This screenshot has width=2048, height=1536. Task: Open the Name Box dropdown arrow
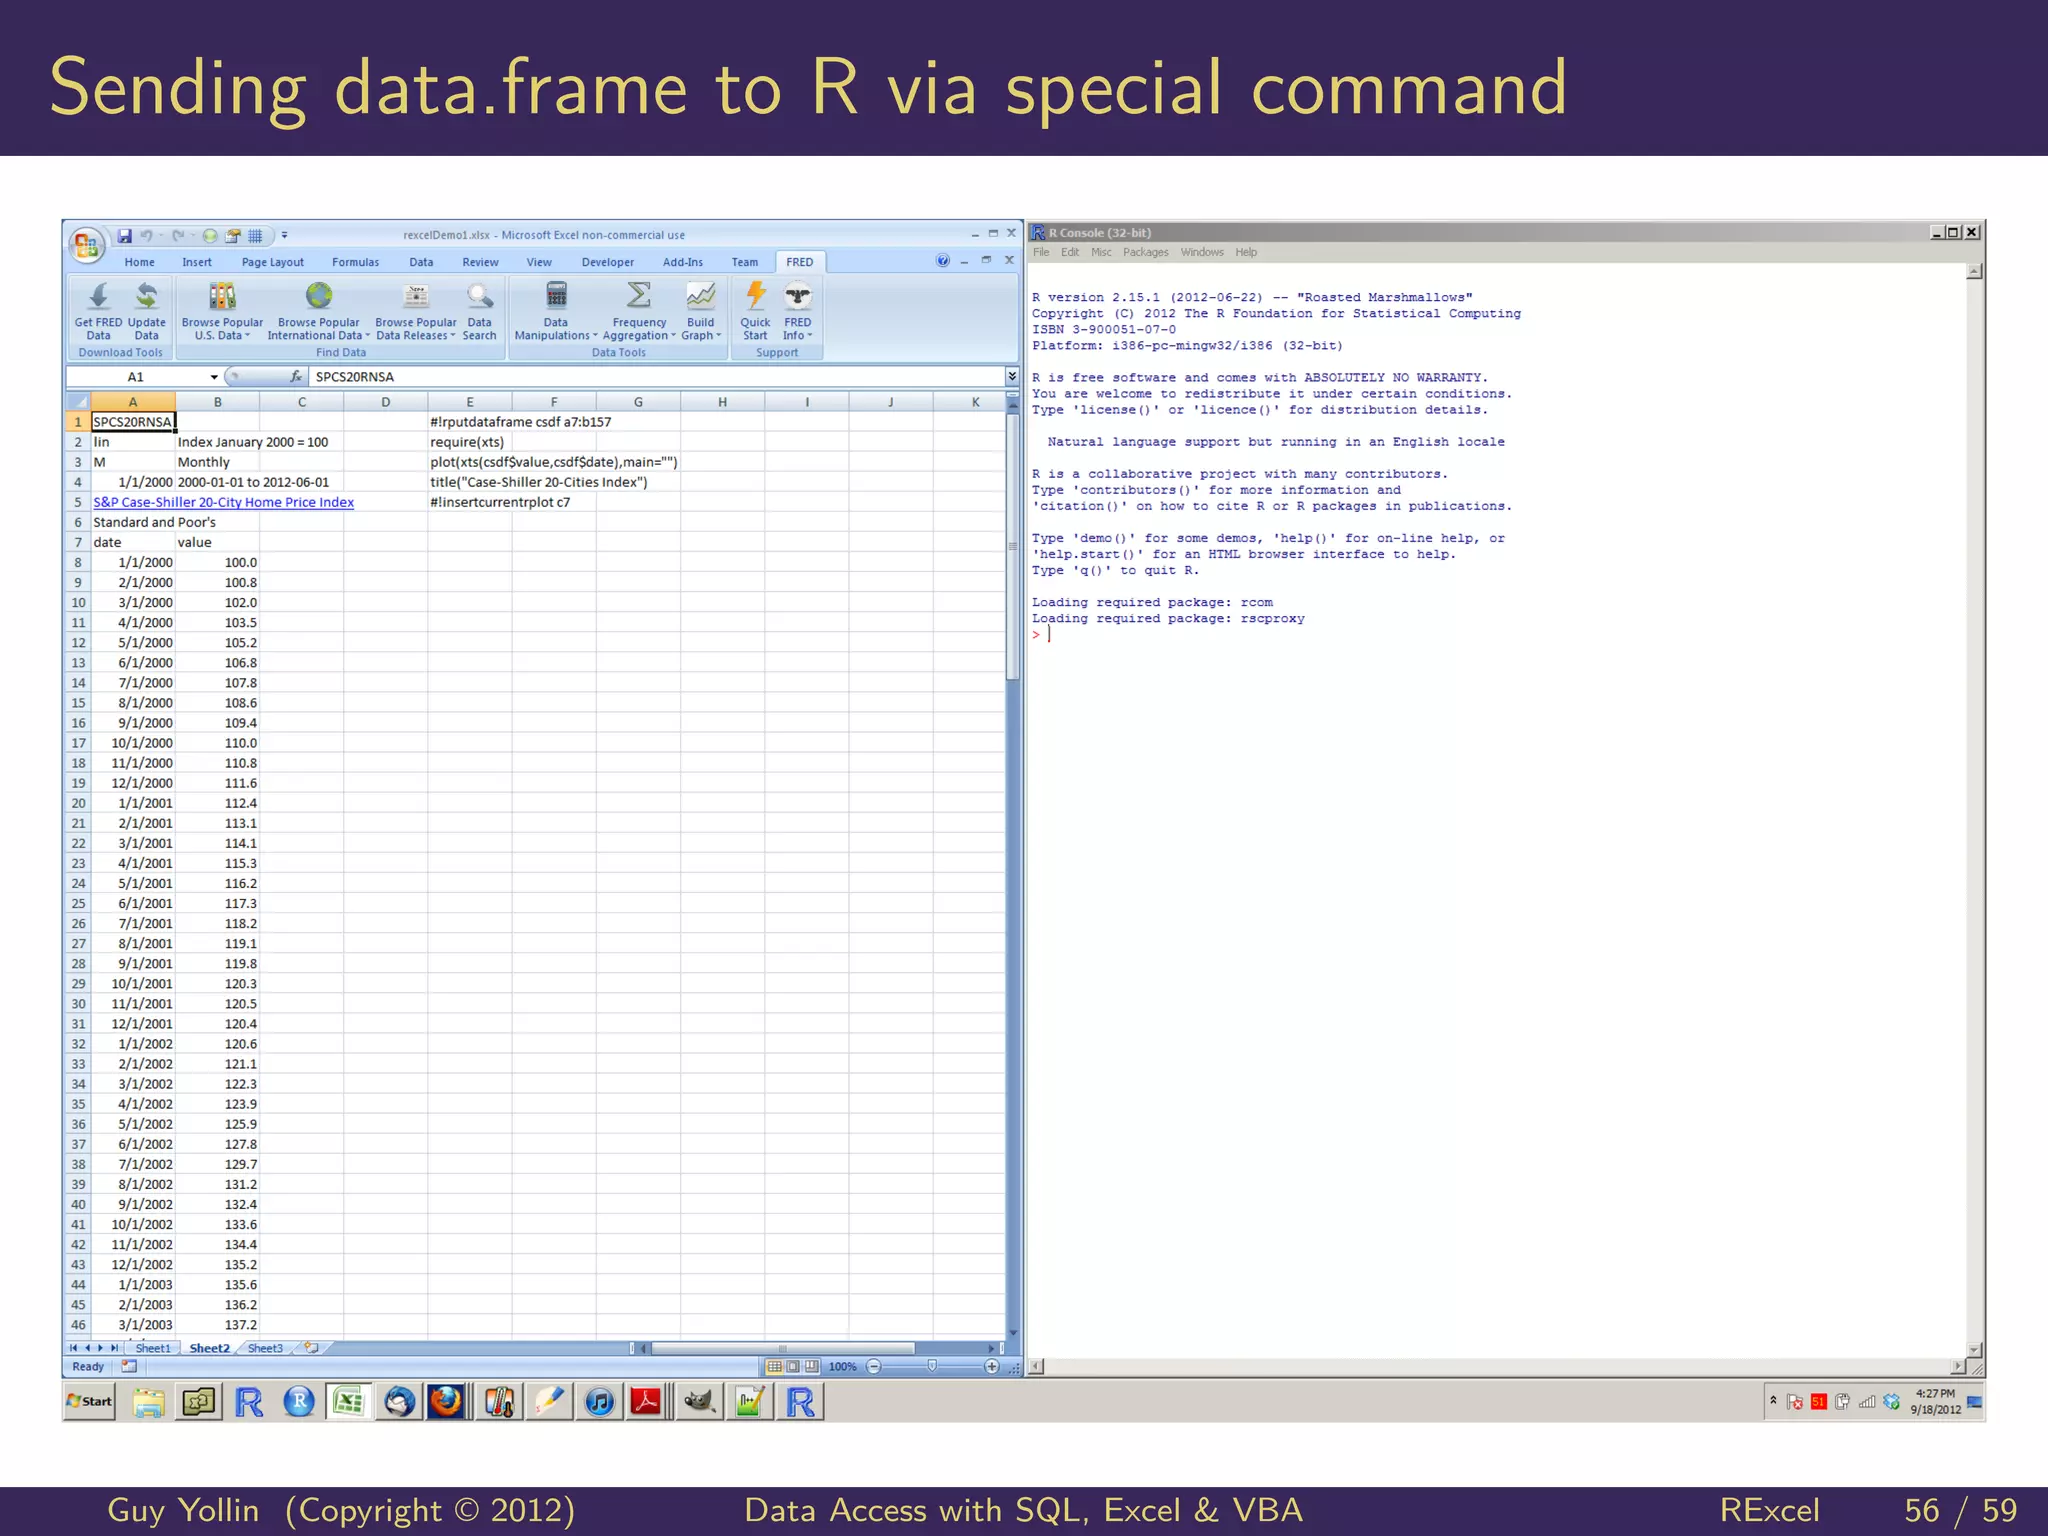tap(213, 377)
